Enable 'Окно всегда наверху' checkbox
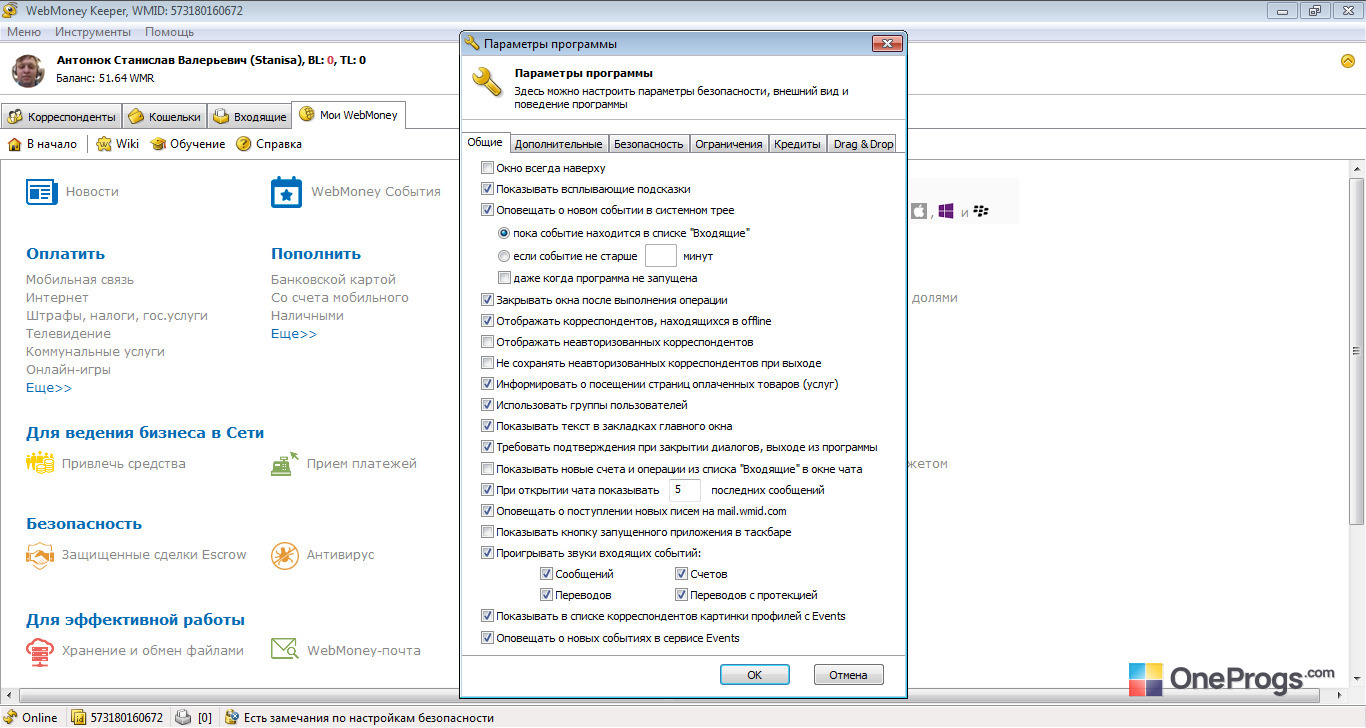The height and width of the screenshot is (728, 1366). (x=488, y=168)
